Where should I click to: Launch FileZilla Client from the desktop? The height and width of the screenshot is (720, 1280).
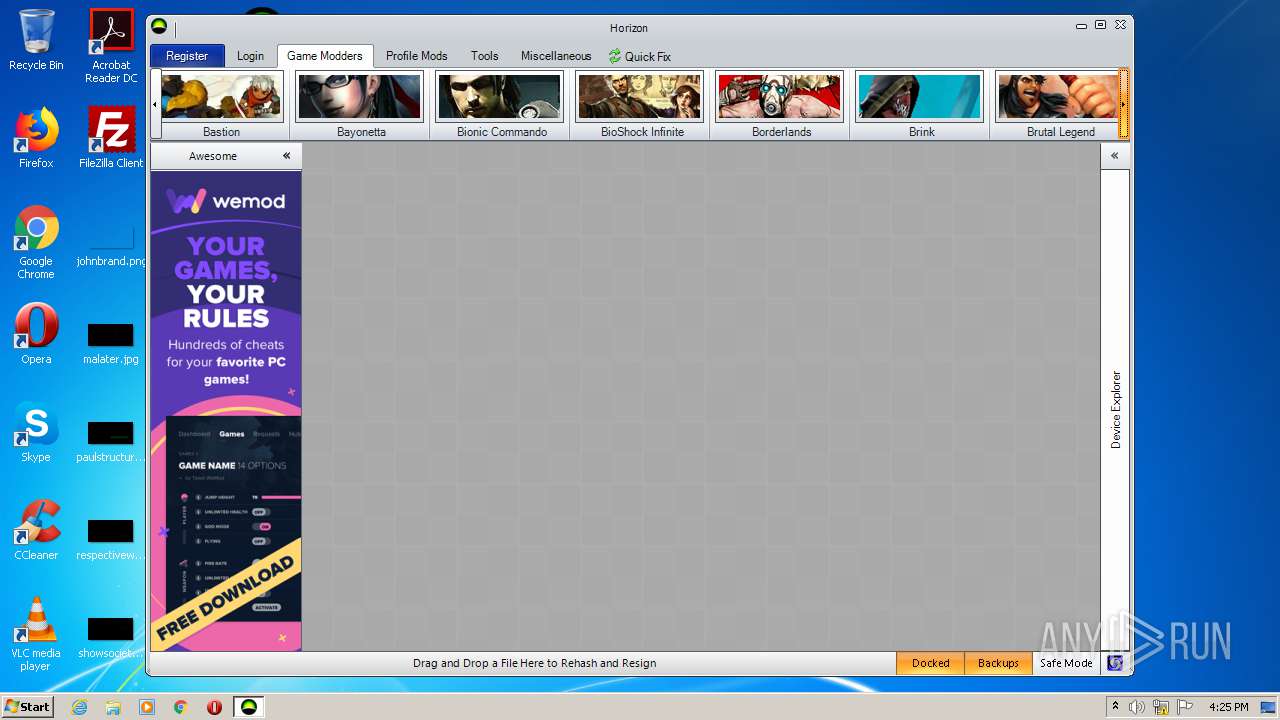pyautogui.click(x=111, y=138)
